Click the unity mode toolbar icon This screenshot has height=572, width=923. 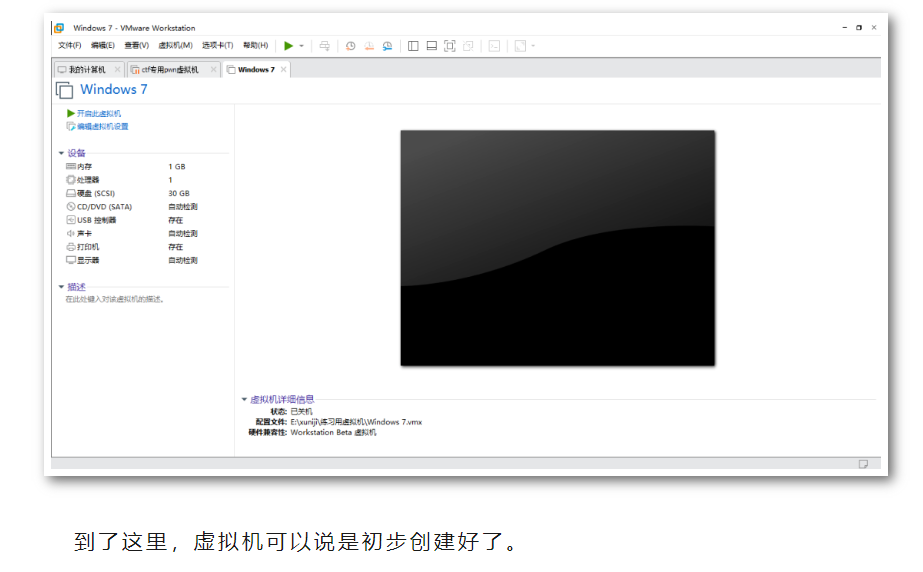(x=469, y=46)
